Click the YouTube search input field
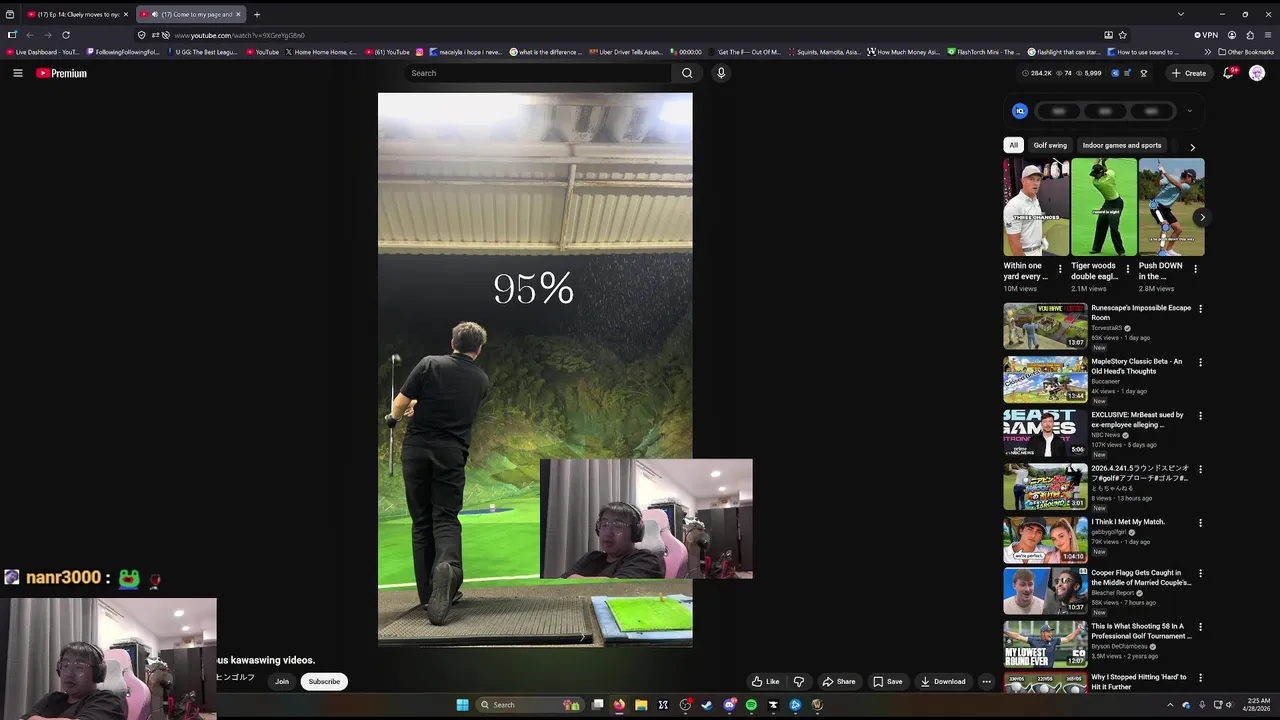The height and width of the screenshot is (720, 1280). 538,73
